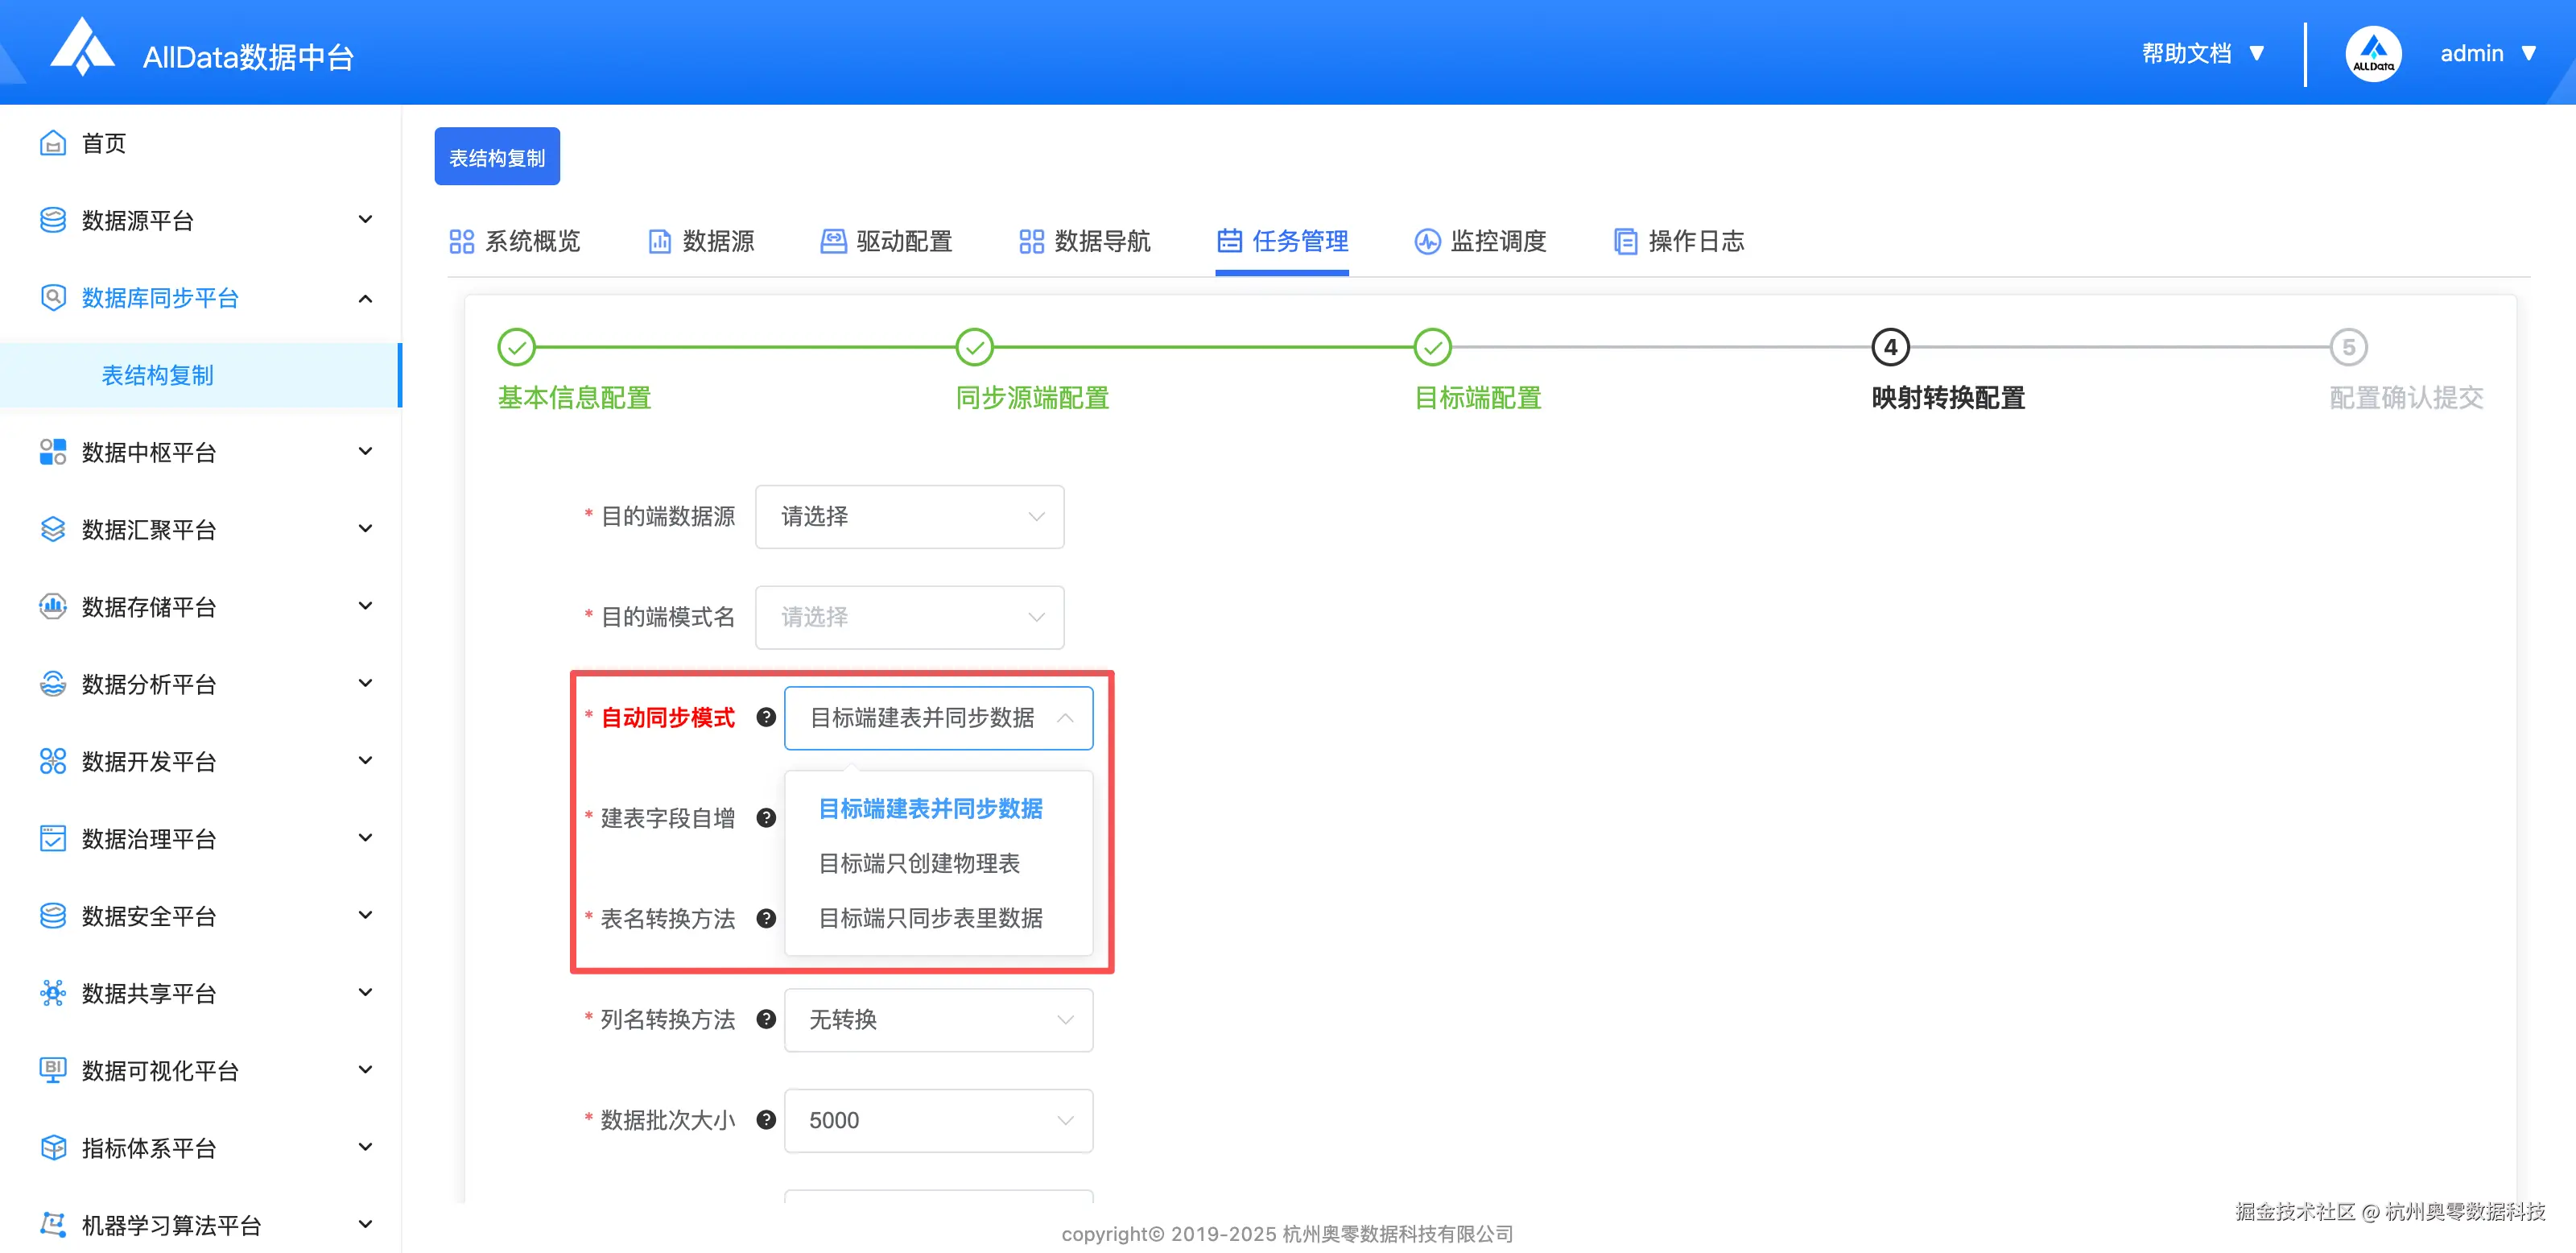Click the 数据可视化平台 sidebar icon
Screen dimensions: 2576x1253
tap(54, 1070)
